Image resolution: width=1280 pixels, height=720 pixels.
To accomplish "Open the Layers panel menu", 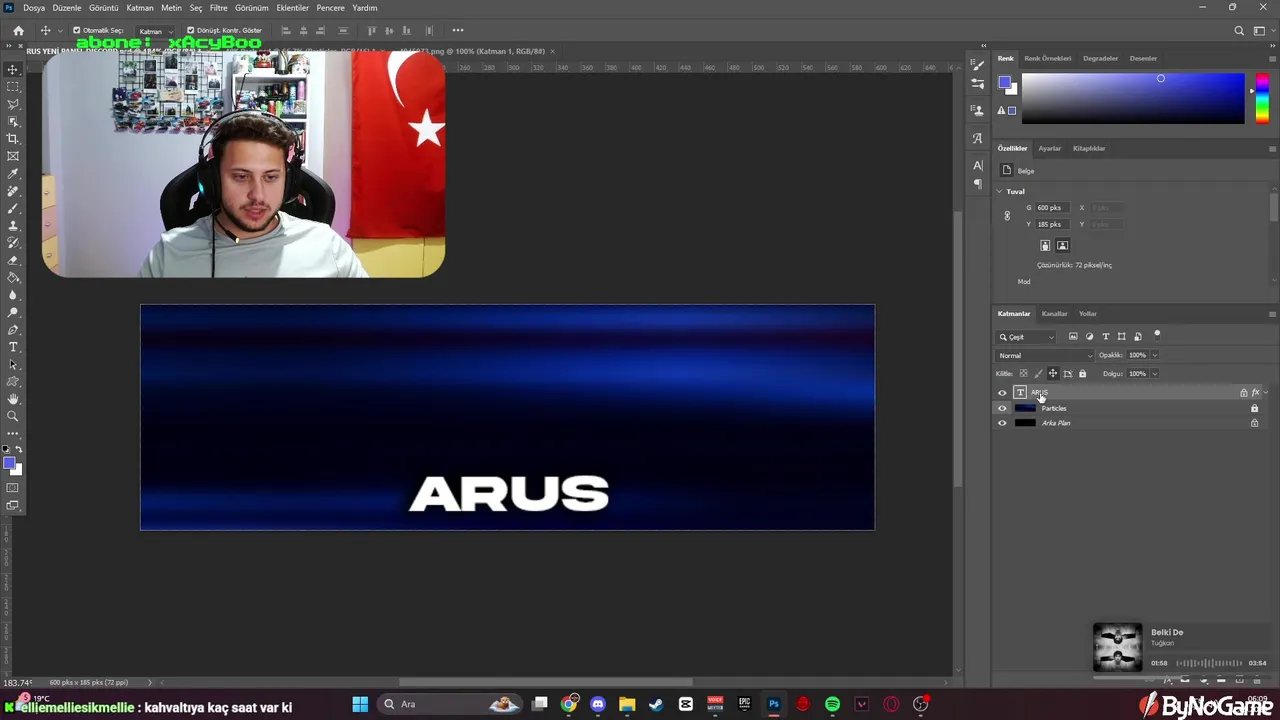I will 1272,314.
